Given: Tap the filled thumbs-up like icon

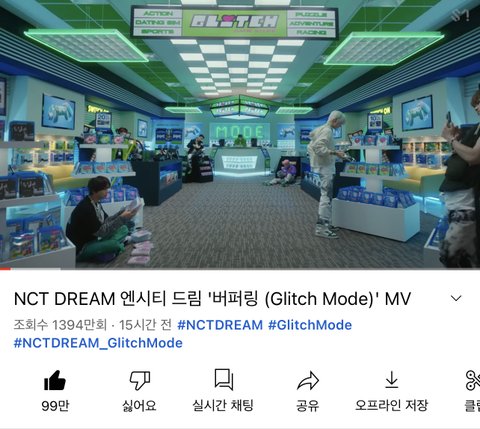Looking at the screenshot, I should [55, 380].
